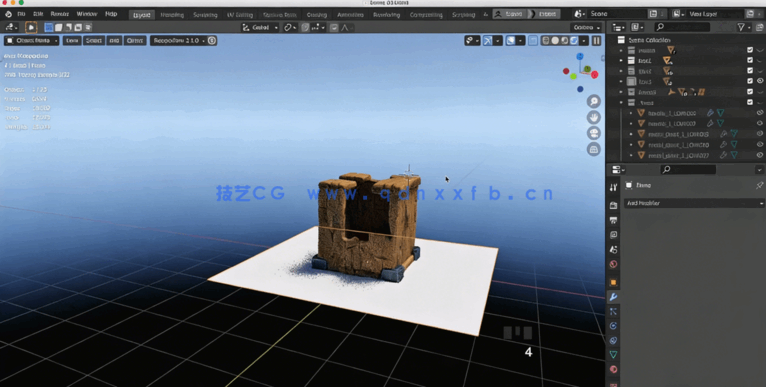Image resolution: width=766 pixels, height=387 pixels.
Task: Click the blue Z axis ball on gizmo
Action: point(580,57)
